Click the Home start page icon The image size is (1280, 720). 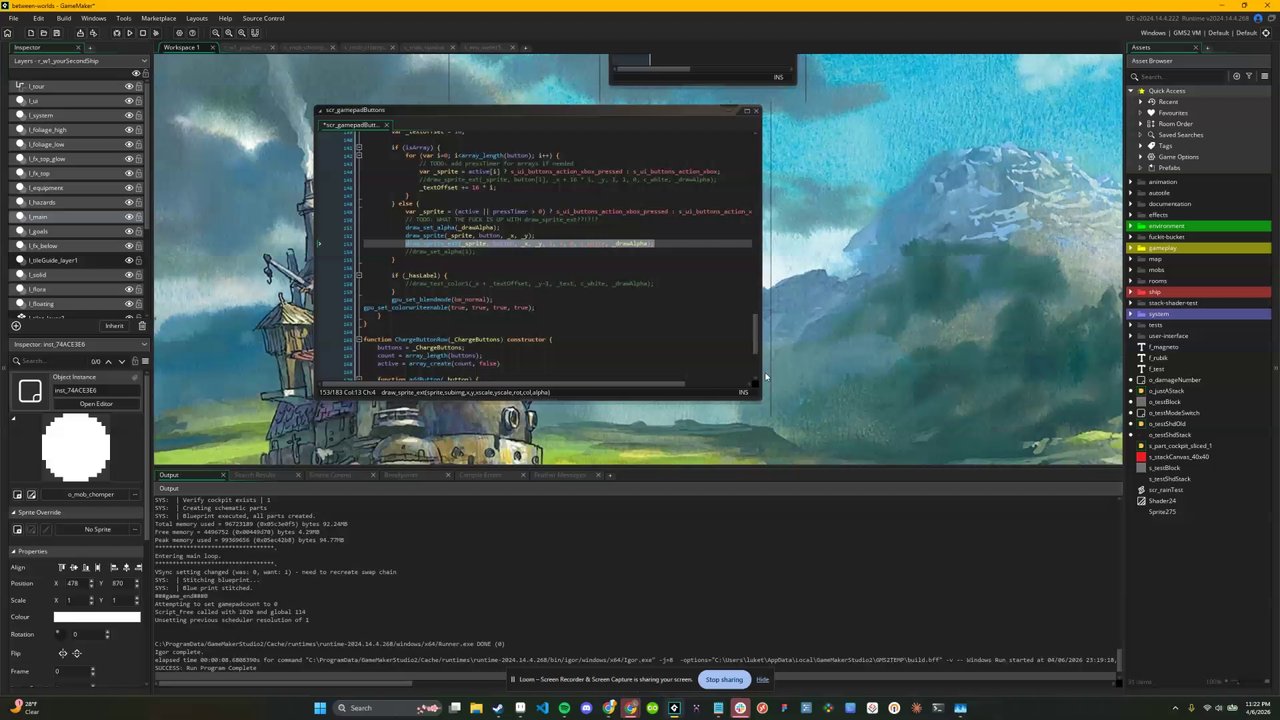pos(8,33)
